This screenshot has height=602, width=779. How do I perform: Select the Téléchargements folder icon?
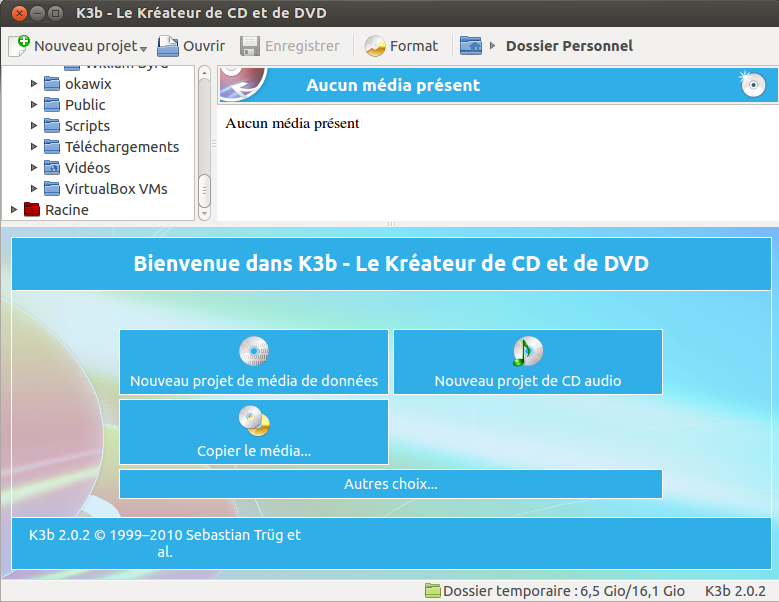(52, 147)
